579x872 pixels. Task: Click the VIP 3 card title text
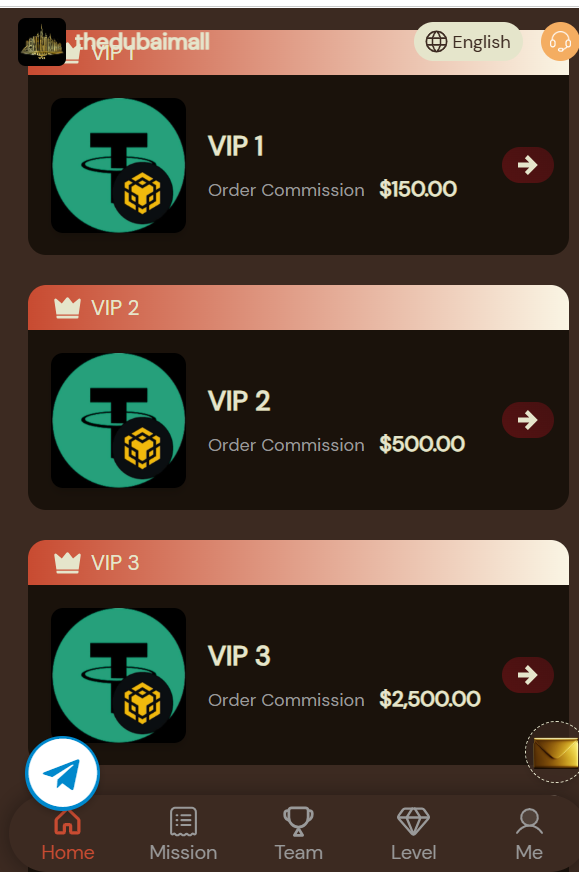tap(239, 656)
